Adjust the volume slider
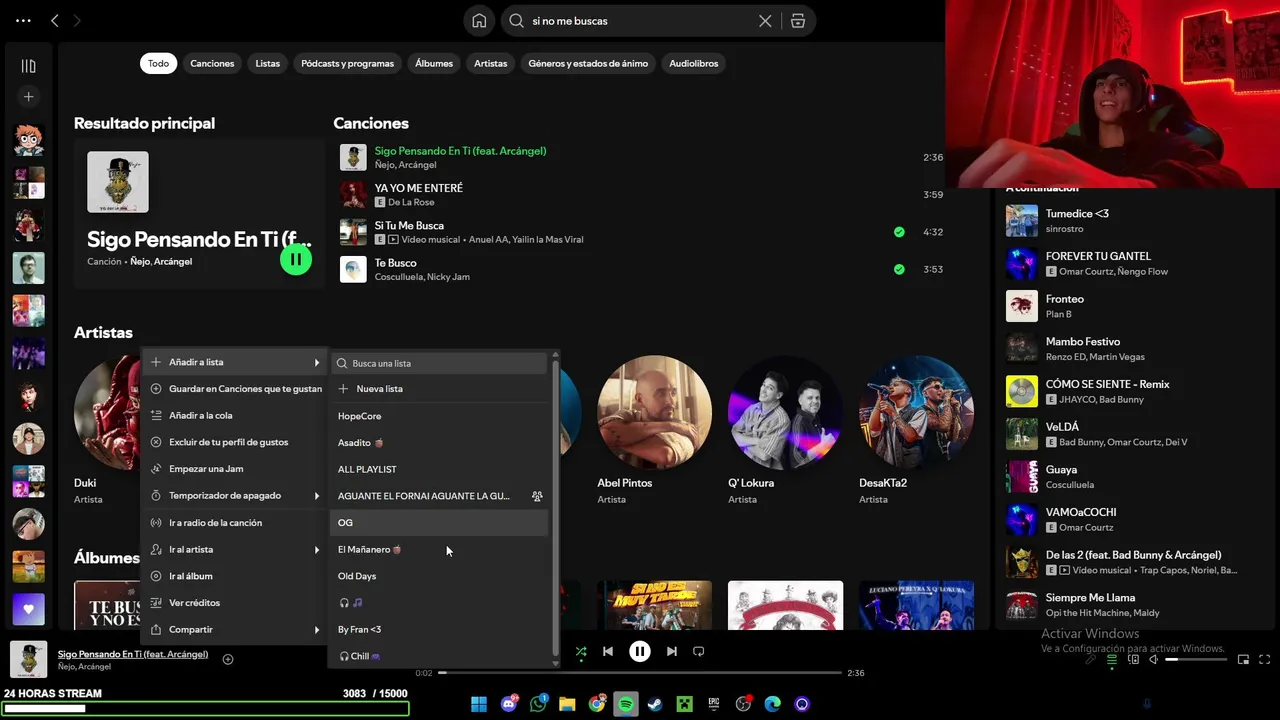Viewport: 1280px width, 720px height. pos(1195,659)
